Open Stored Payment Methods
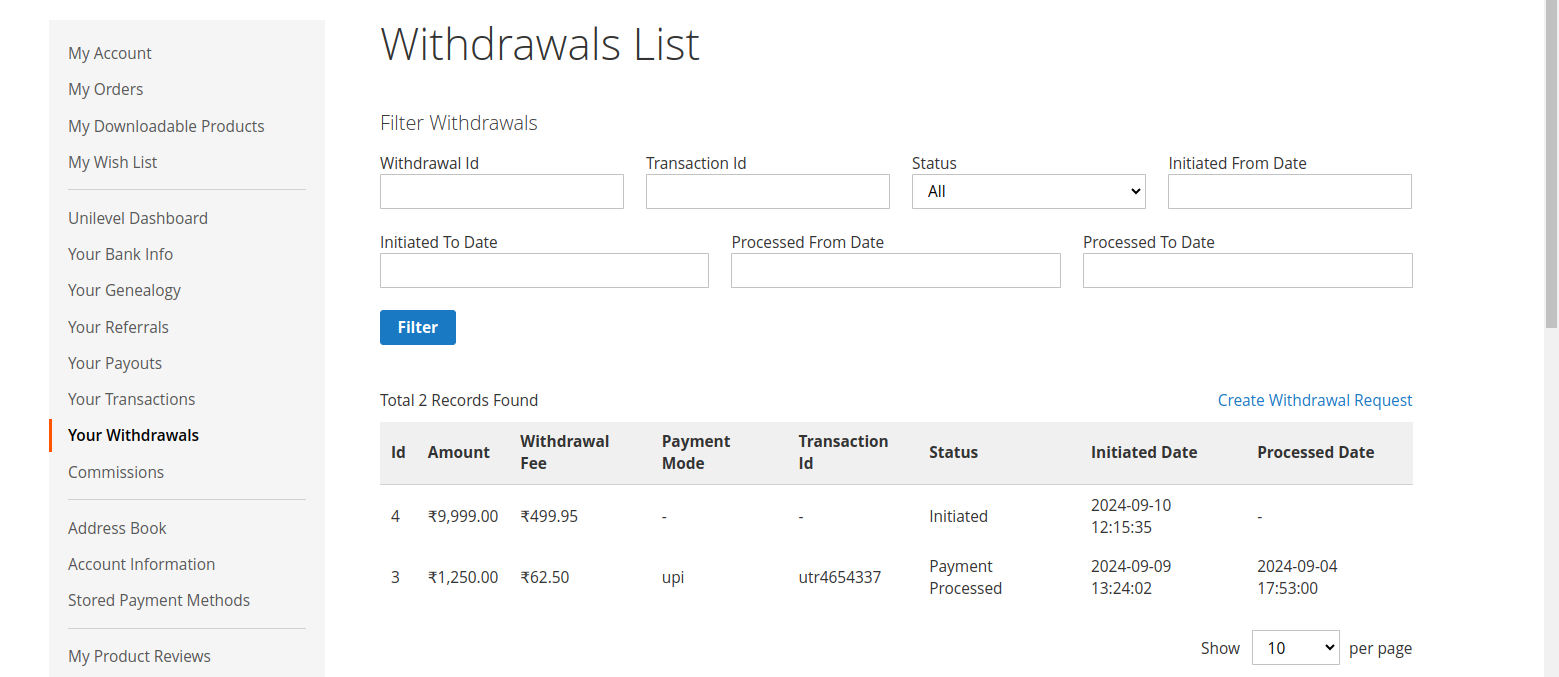This screenshot has height=677, width=1559. click(158, 600)
